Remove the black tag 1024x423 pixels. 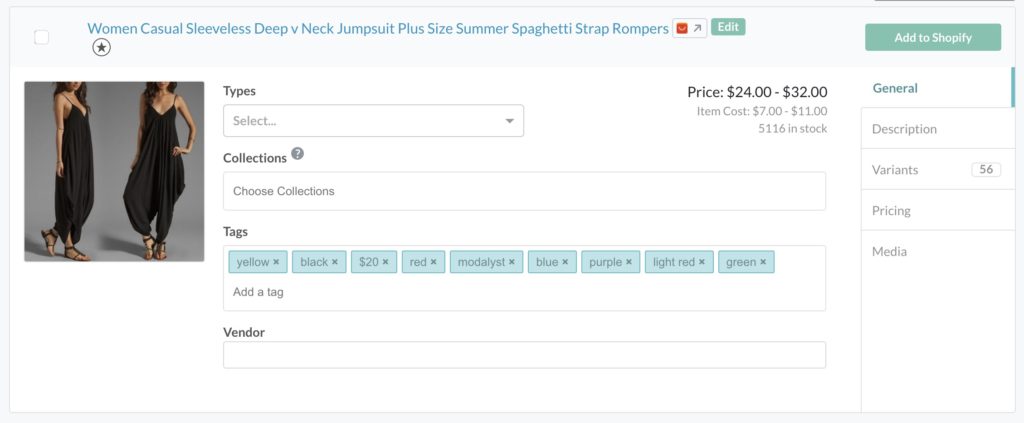[x=335, y=262]
